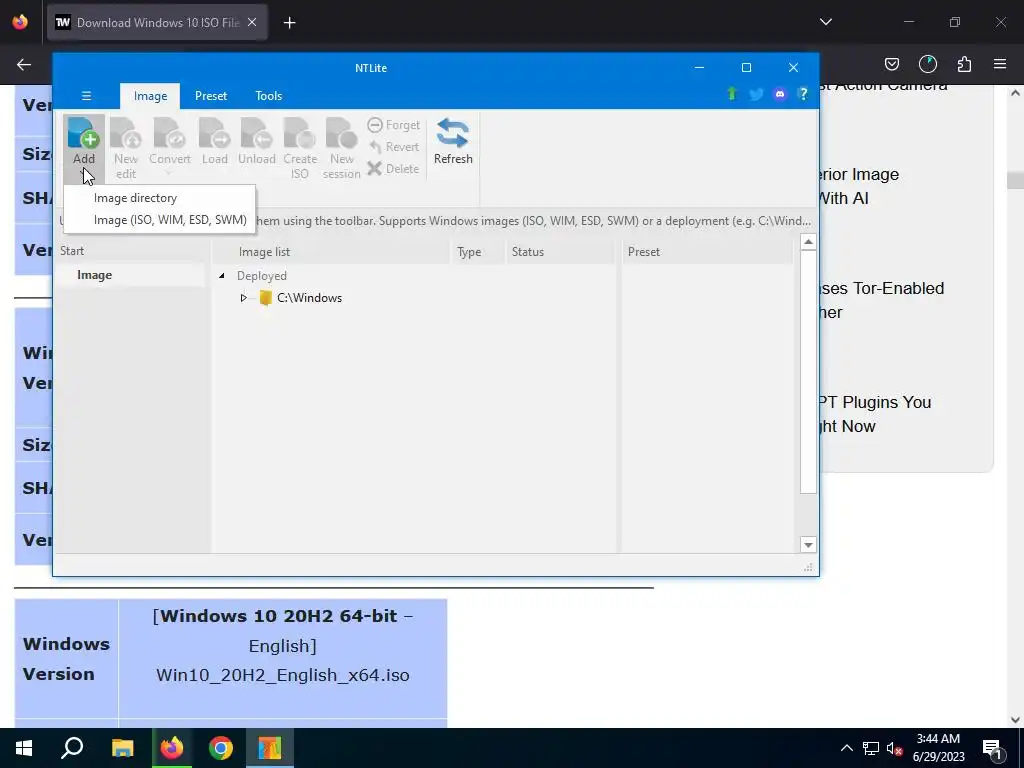1024x768 pixels.
Task: Click the network tray icon
Action: click(x=871, y=748)
